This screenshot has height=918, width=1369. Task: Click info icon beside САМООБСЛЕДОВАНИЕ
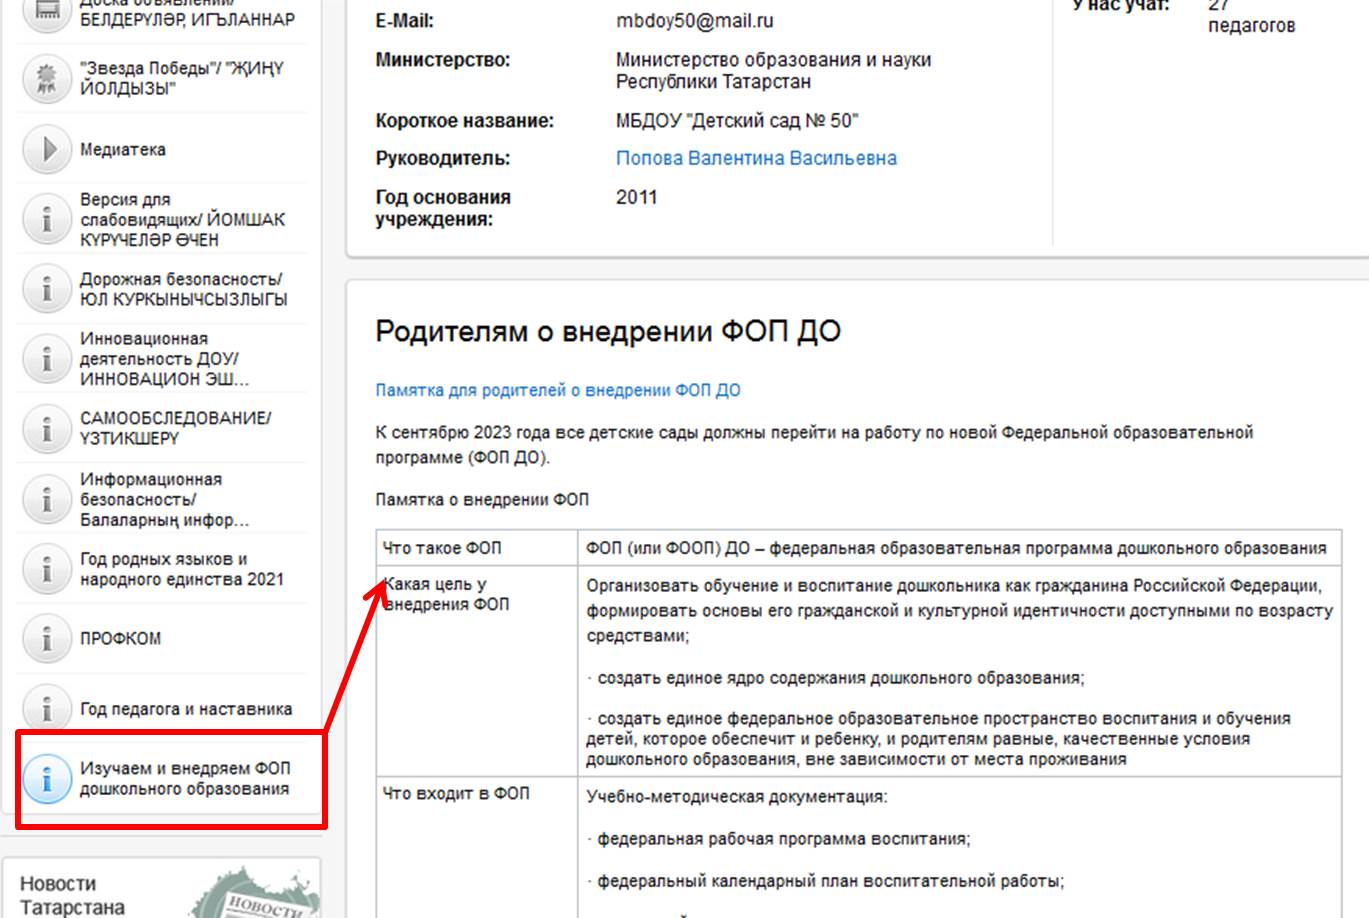tap(47, 429)
